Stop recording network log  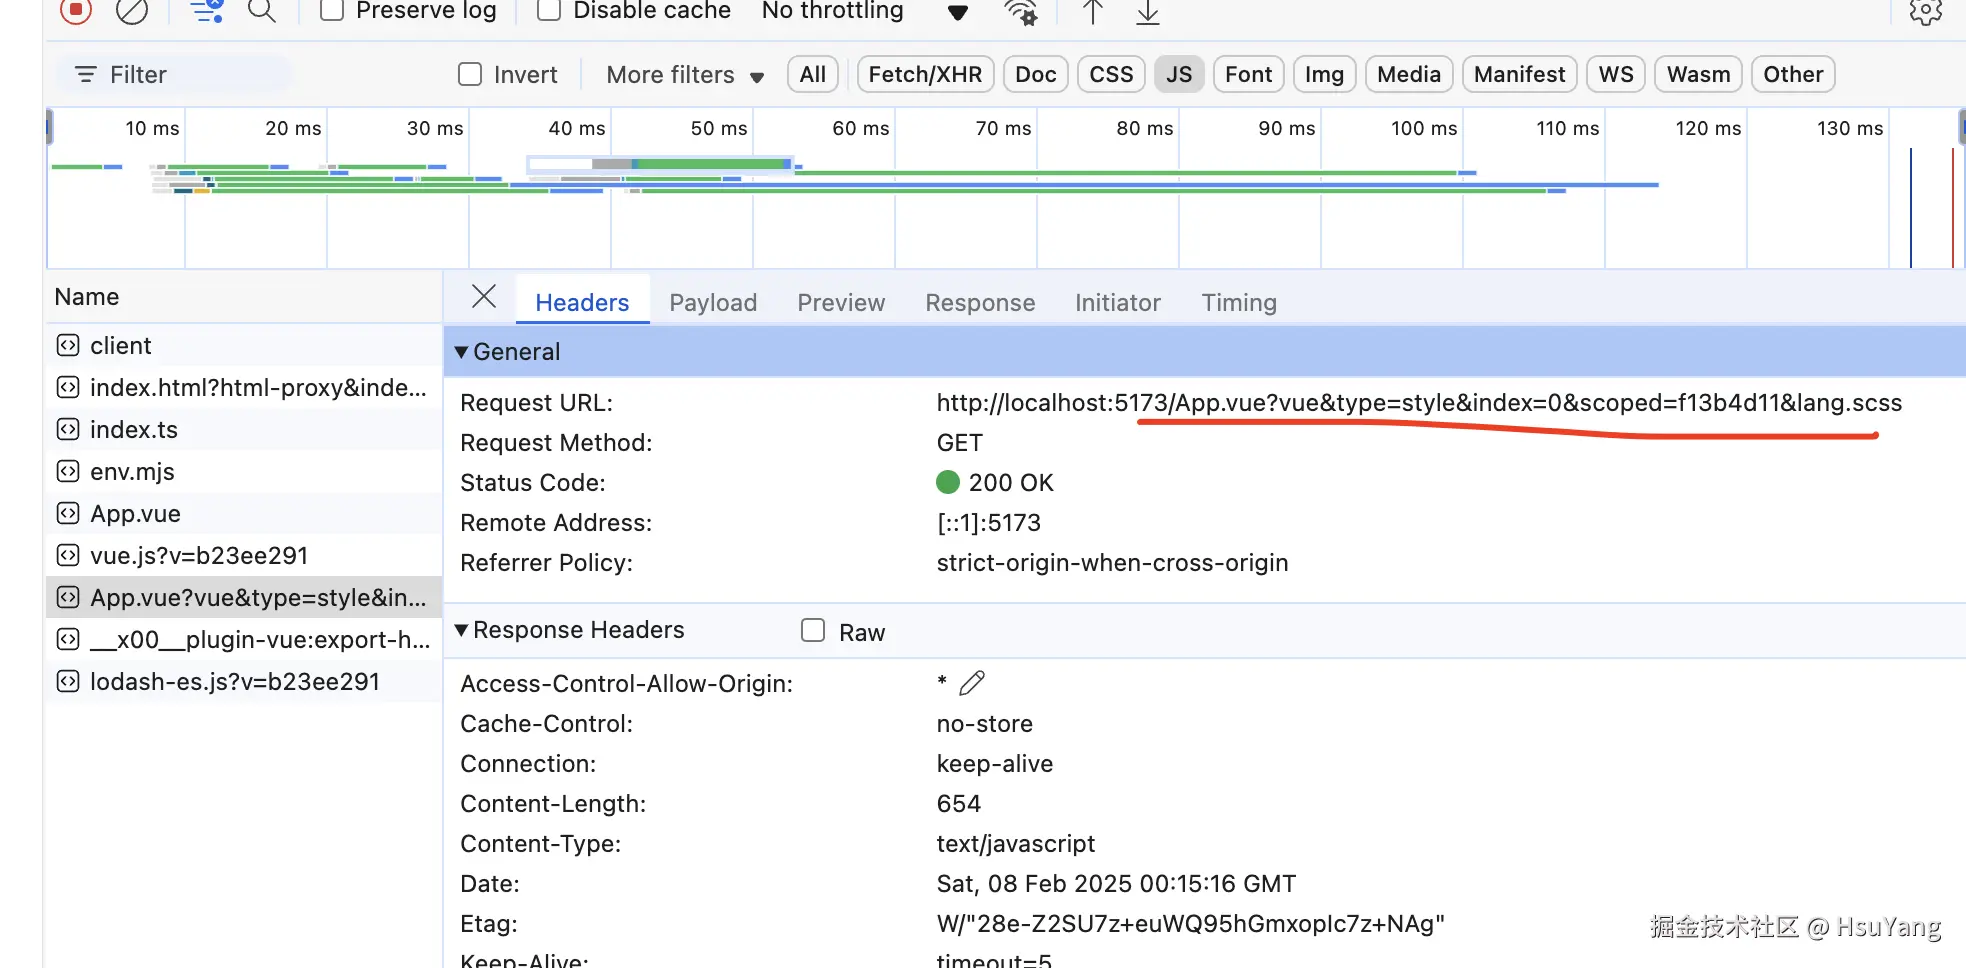click(76, 10)
